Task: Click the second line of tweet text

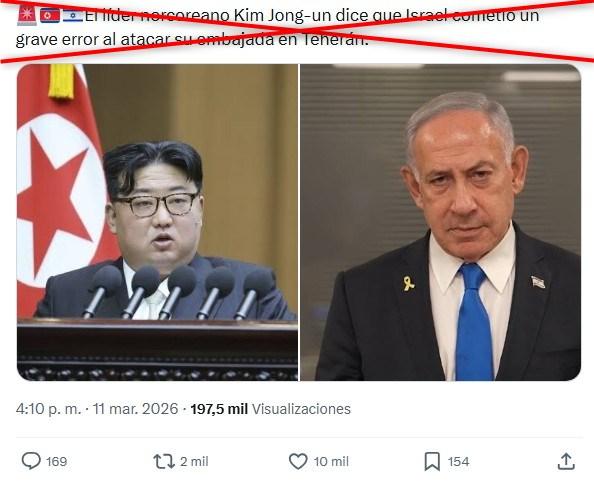Action: tap(192, 39)
